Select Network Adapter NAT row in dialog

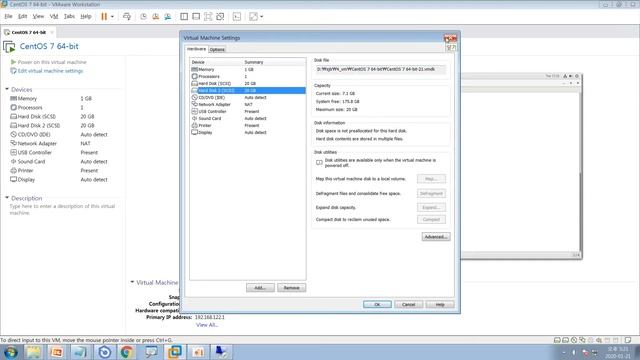pyautogui.click(x=248, y=104)
